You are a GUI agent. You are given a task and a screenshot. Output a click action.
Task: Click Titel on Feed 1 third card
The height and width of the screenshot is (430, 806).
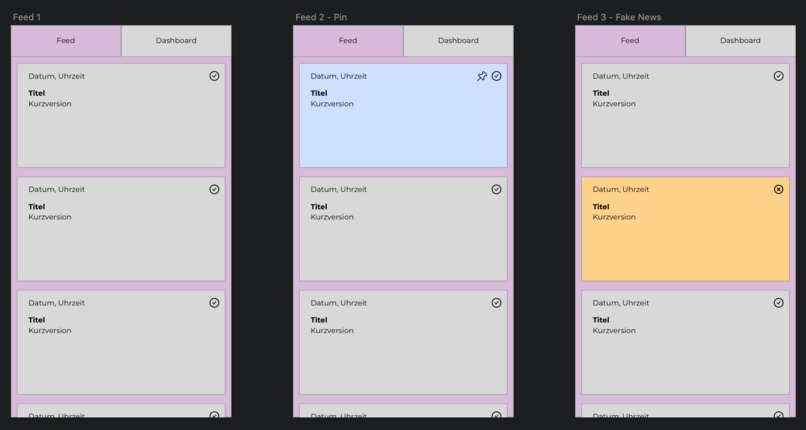(x=36, y=320)
